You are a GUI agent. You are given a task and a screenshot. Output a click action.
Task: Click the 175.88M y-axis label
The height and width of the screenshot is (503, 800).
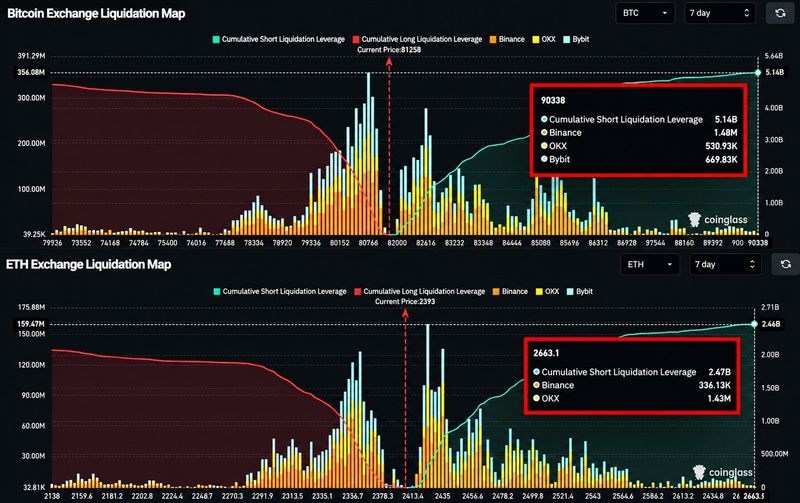(32, 307)
